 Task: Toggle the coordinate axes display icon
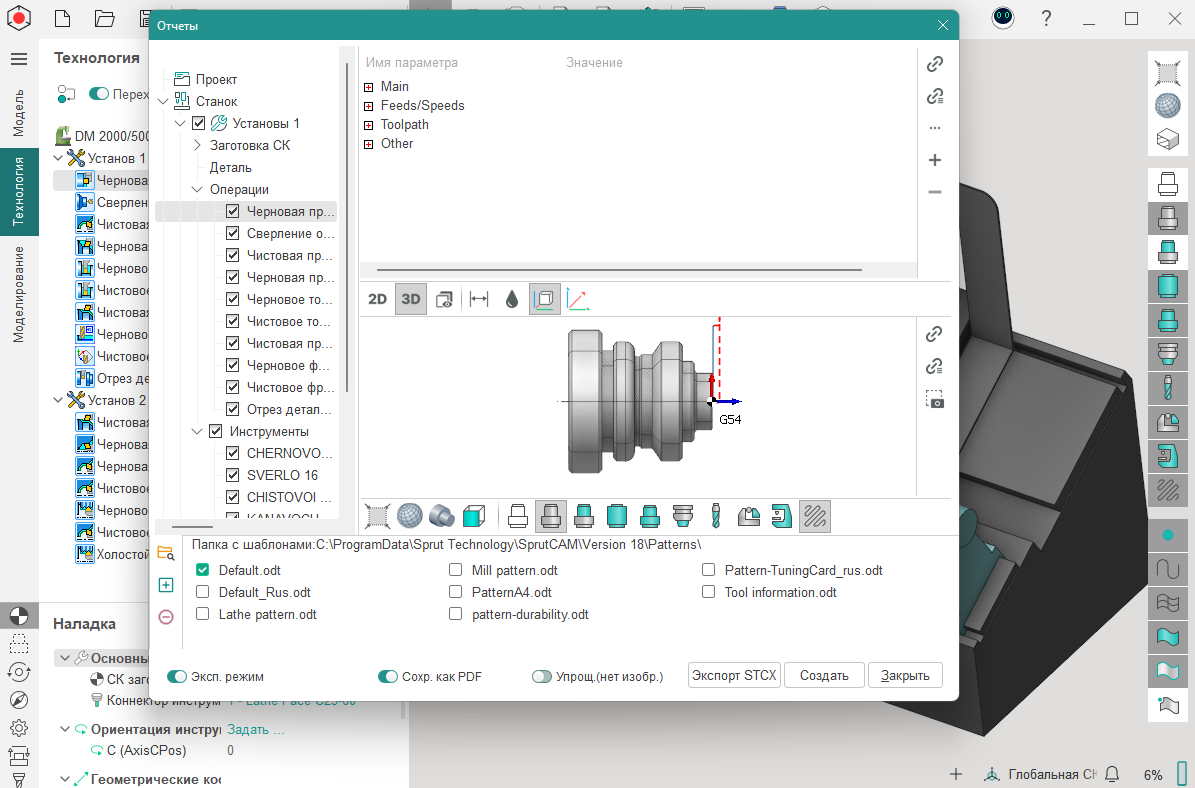tap(577, 299)
